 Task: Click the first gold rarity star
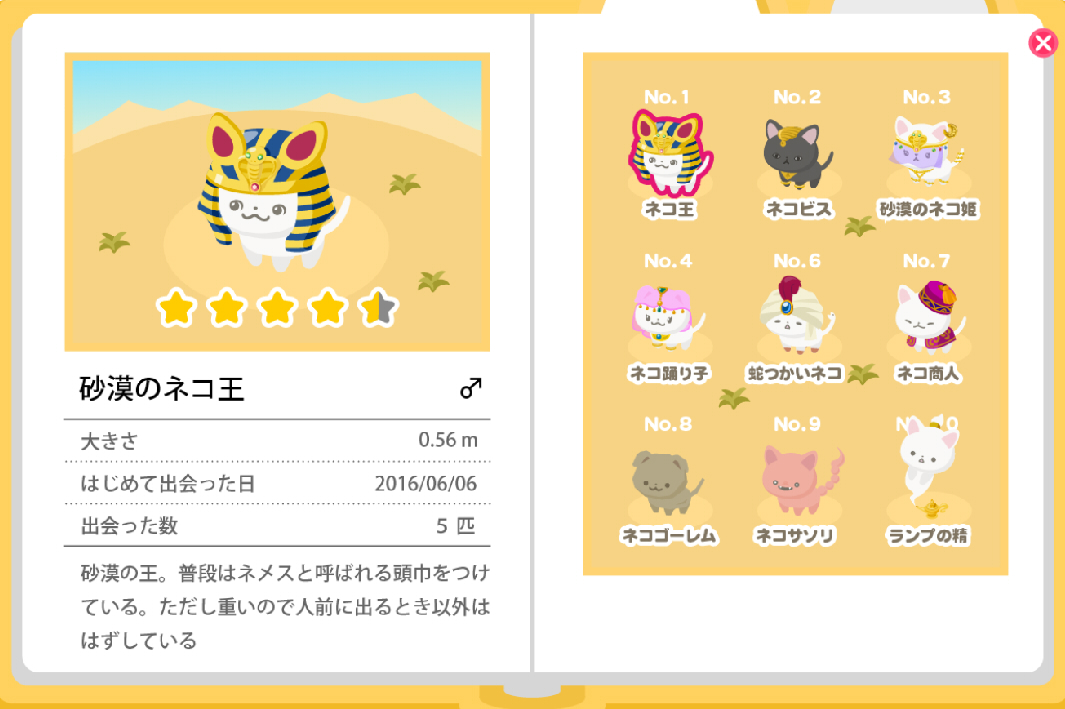coord(177,308)
